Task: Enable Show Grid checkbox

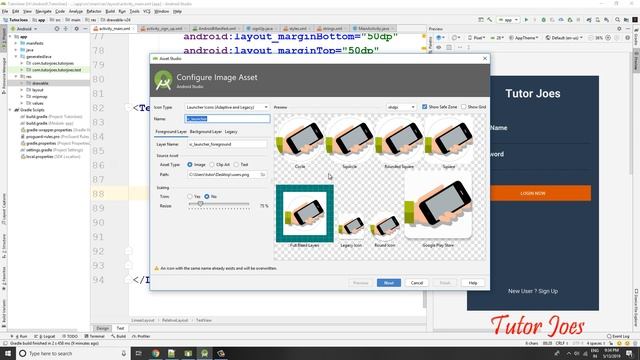Action: 464,107
